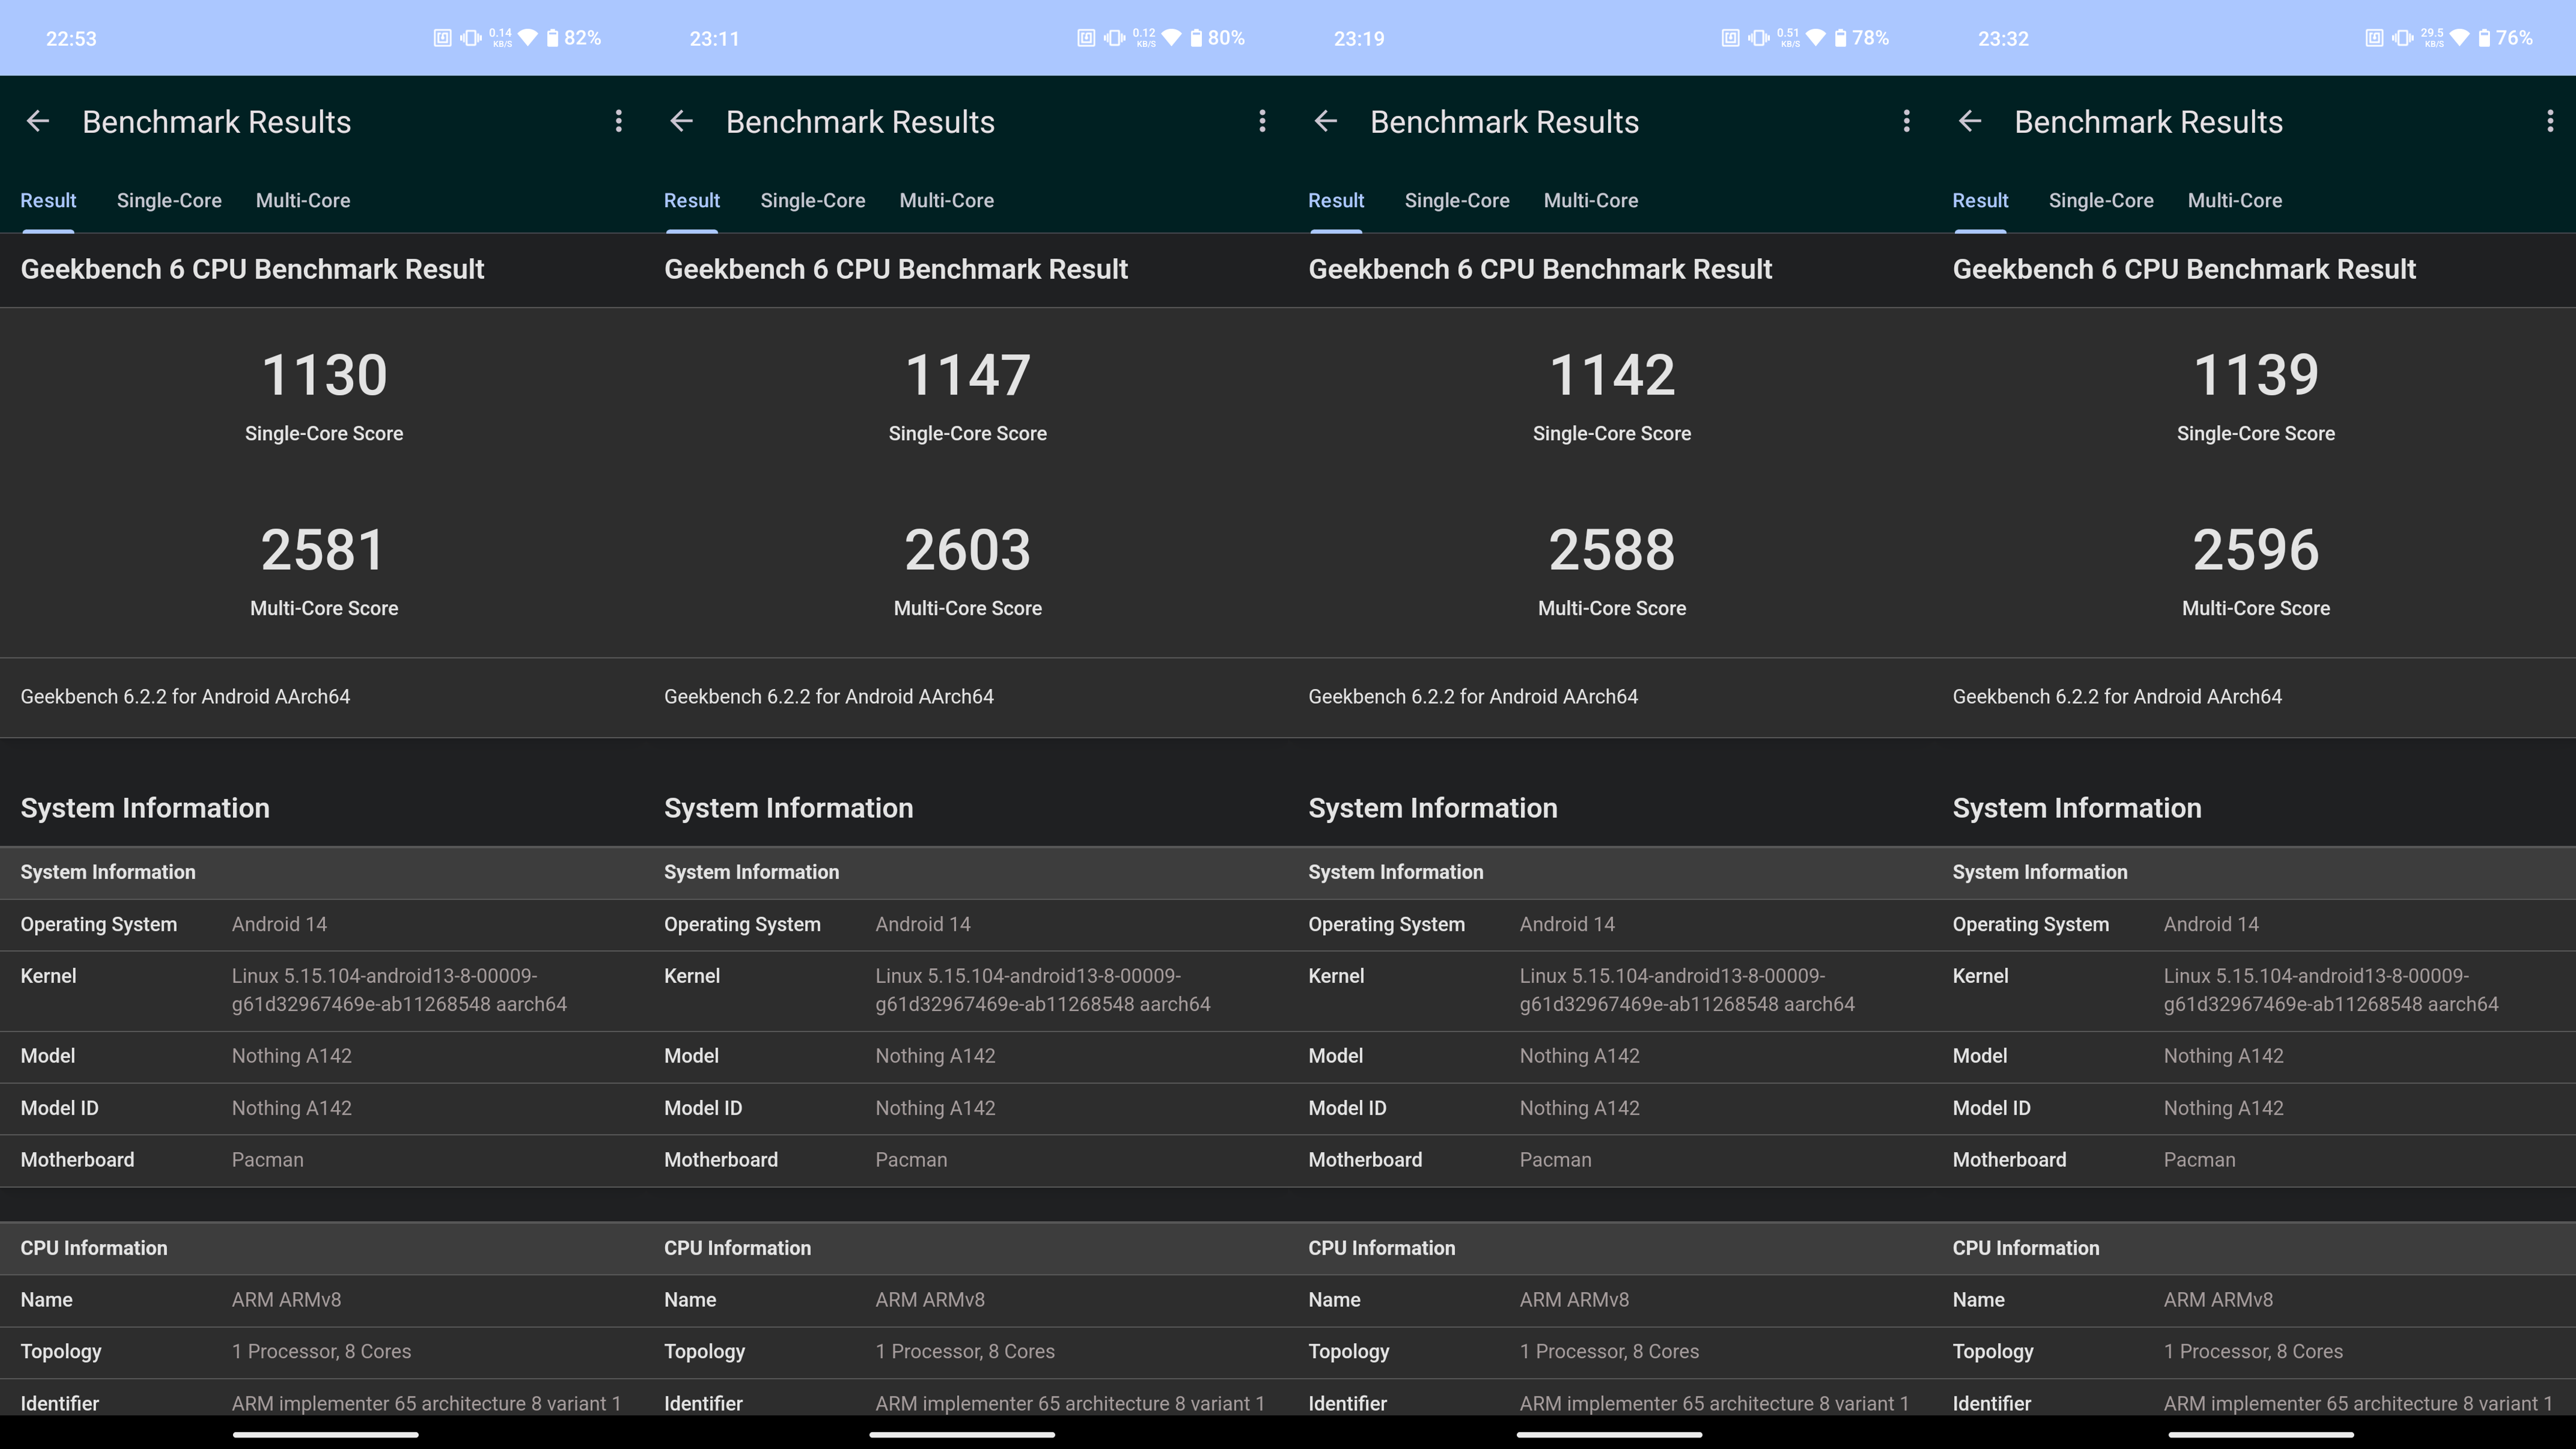Open three-dot menu beside the 1142 score panel

[1907, 122]
